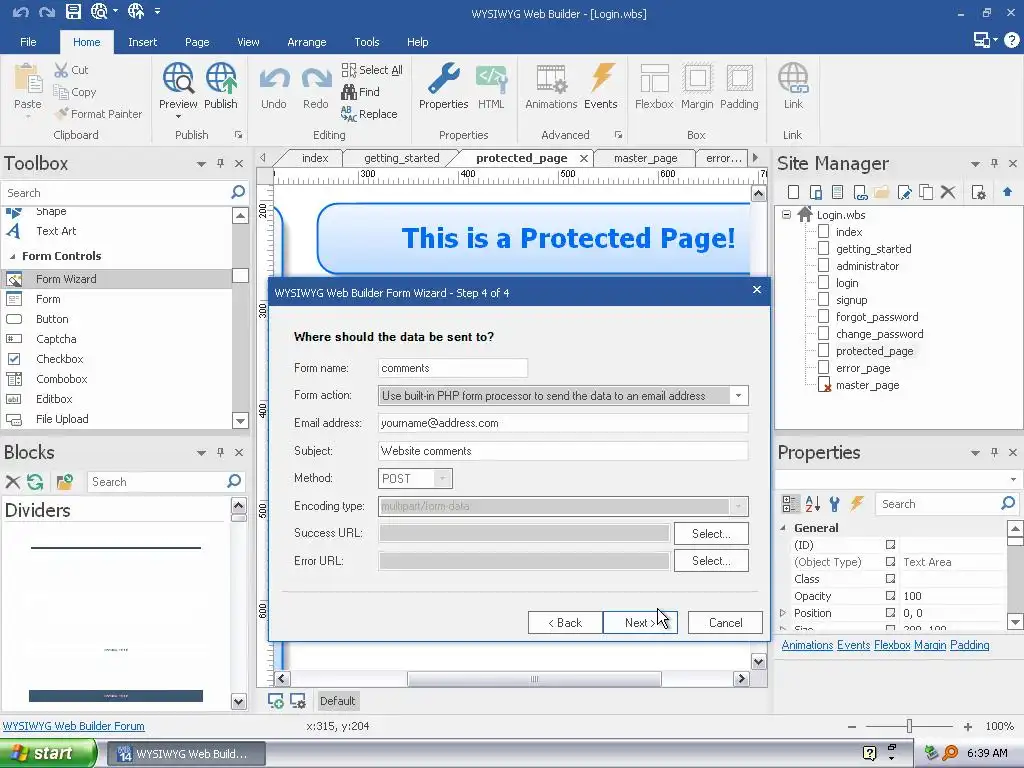Click the Padding box icon

[739, 78]
